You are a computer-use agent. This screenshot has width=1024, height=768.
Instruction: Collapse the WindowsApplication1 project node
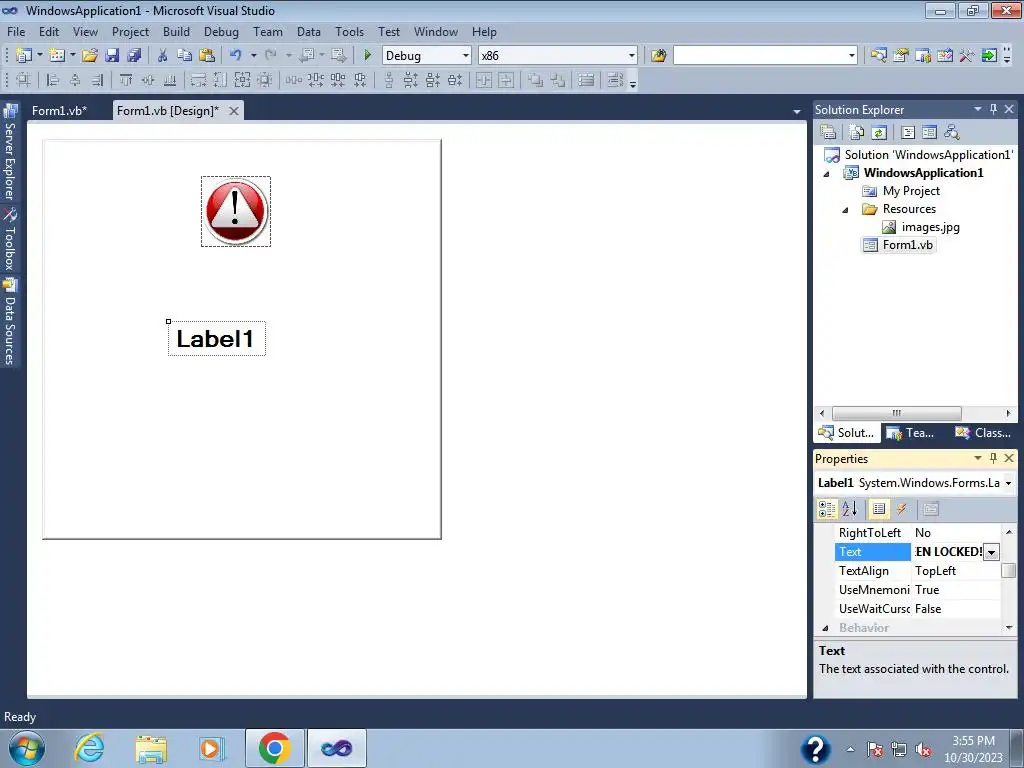click(826, 174)
